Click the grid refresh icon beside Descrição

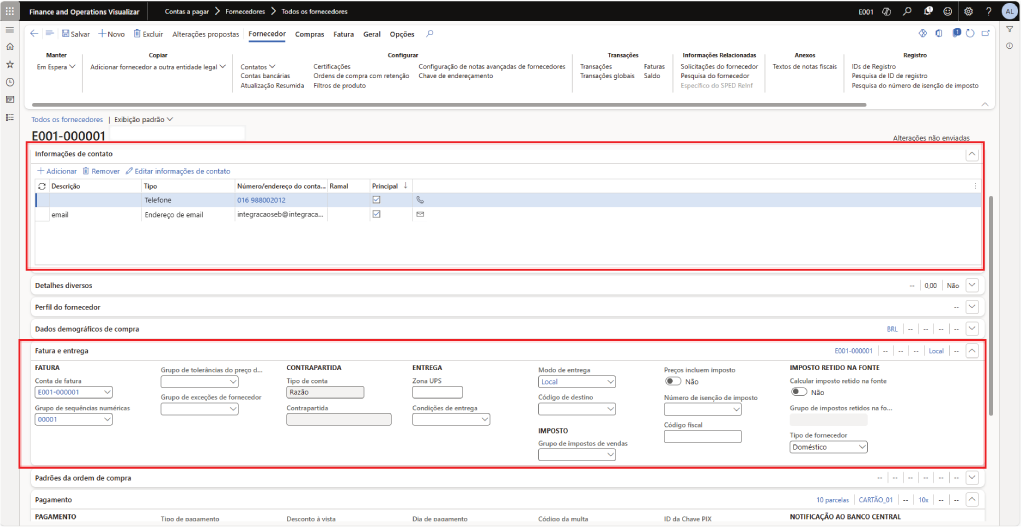[41, 186]
